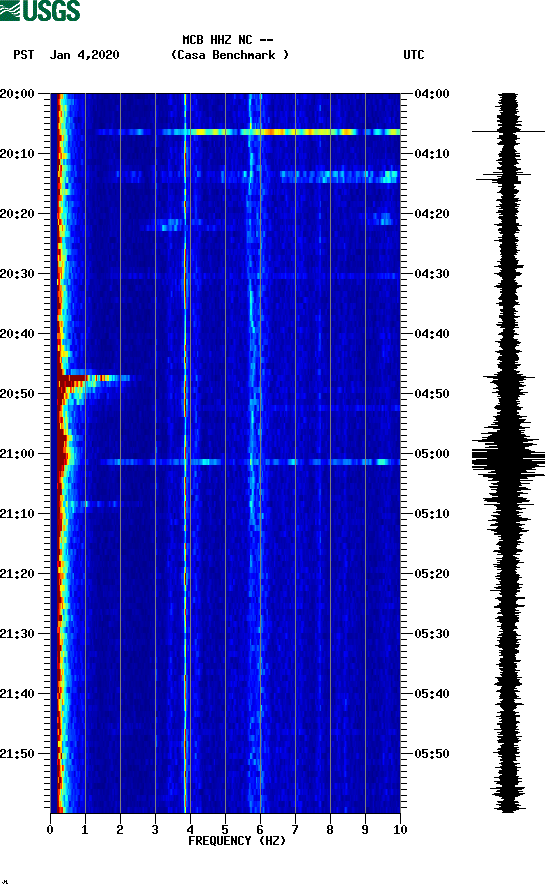Click the UTC time label '05:40'
Image resolution: width=552 pixels, height=893 pixels.
click(x=432, y=694)
